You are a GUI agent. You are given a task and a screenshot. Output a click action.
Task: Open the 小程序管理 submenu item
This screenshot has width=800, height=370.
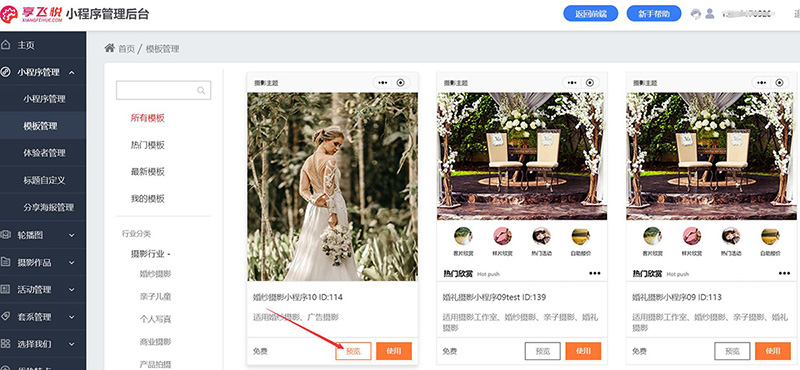coord(43,98)
